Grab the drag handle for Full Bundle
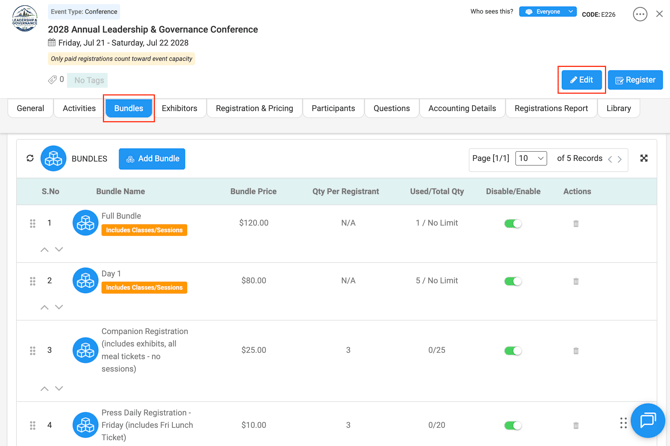 pyautogui.click(x=32, y=223)
